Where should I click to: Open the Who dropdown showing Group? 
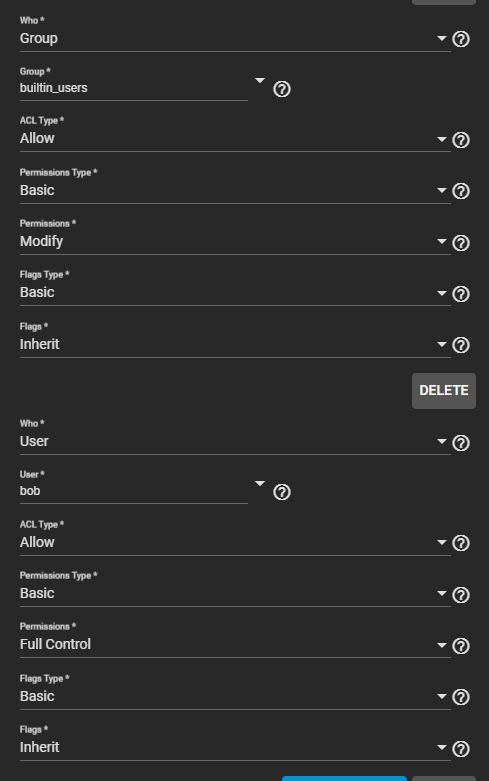[235, 38]
